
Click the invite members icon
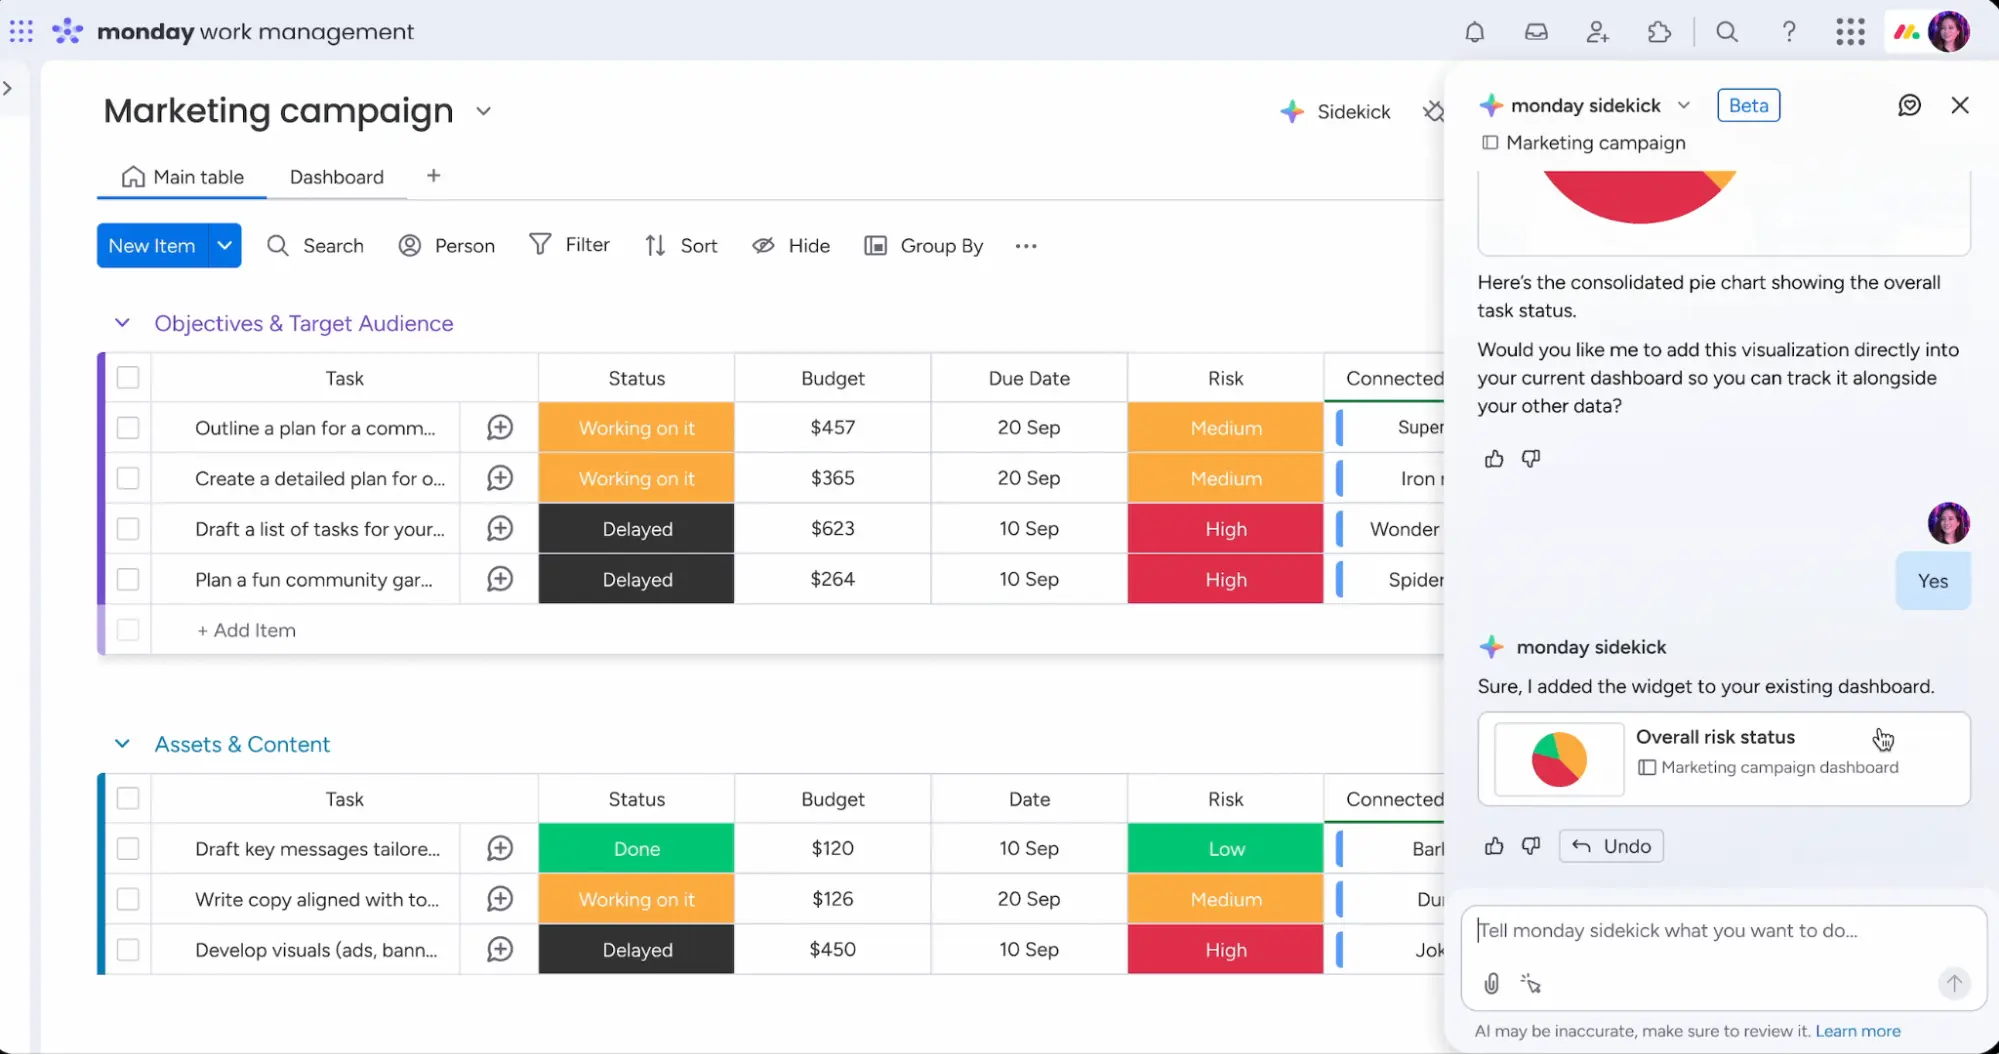tap(1598, 32)
